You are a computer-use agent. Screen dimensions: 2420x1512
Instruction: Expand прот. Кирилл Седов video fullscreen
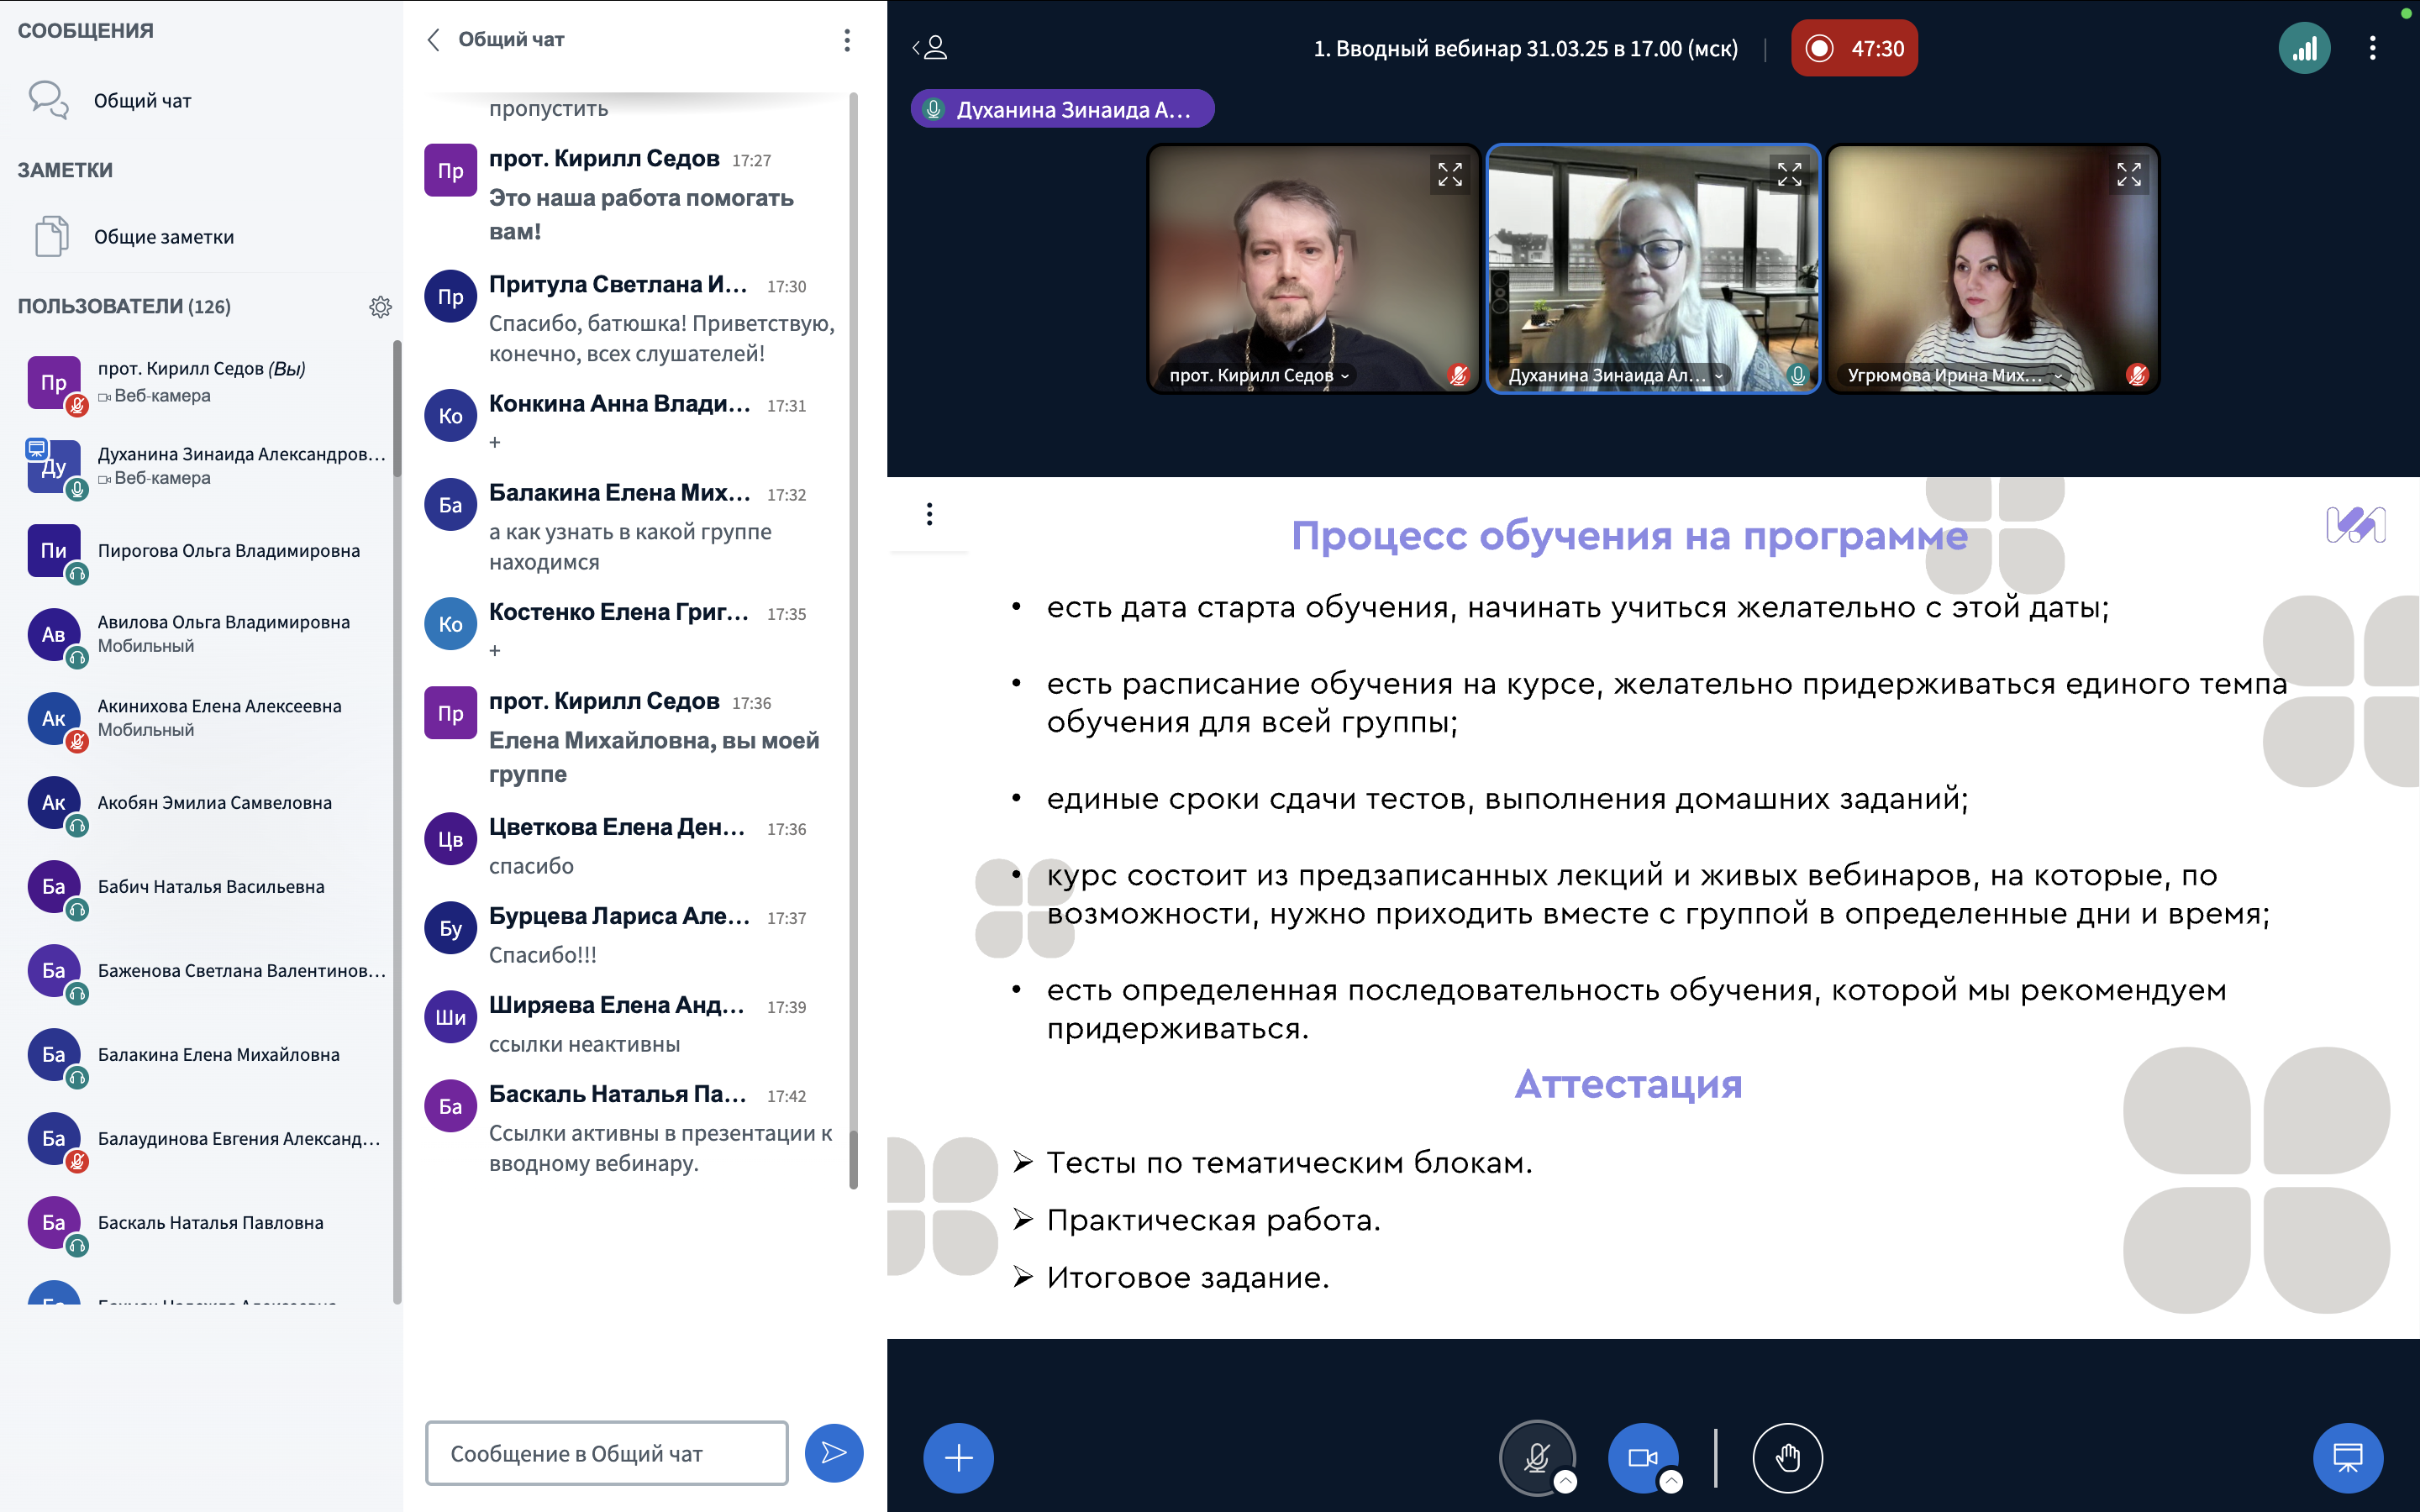coord(1449,175)
